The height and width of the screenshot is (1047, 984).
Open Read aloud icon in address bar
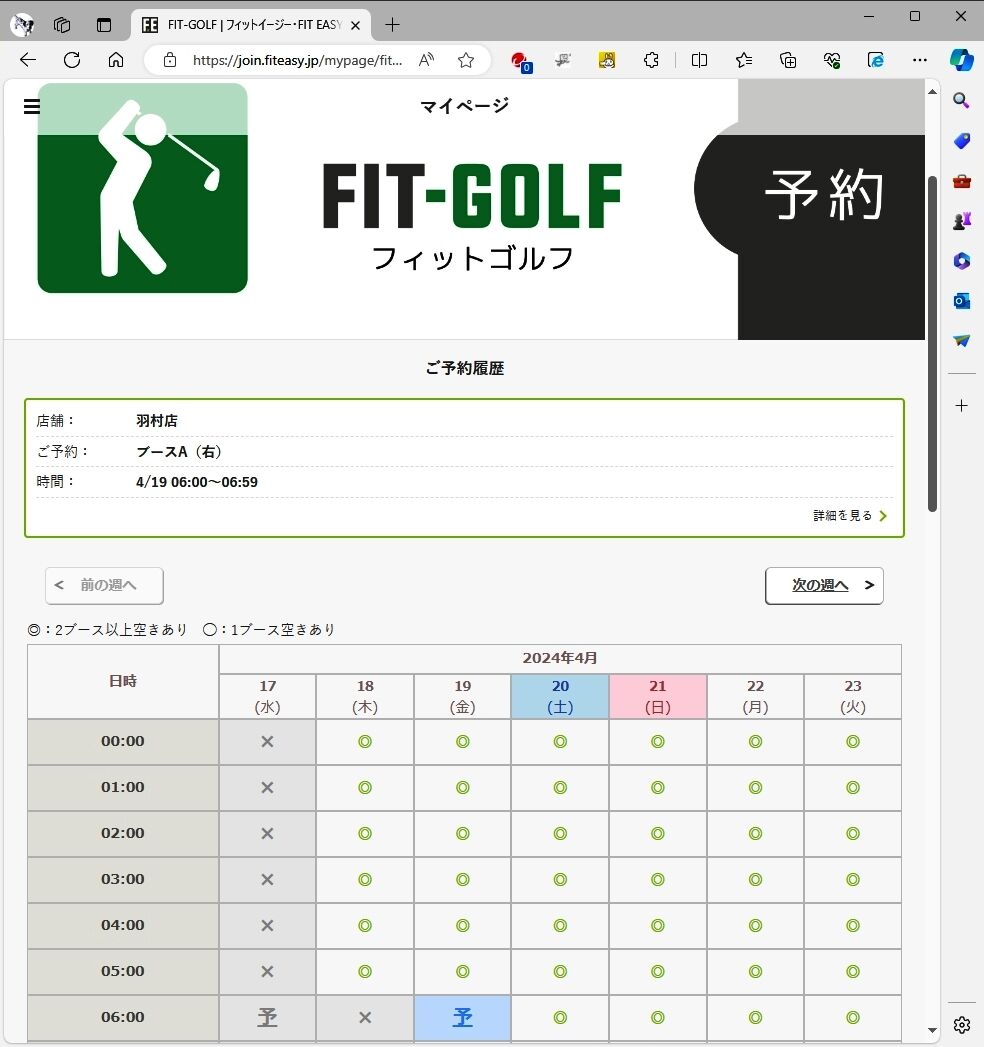426,60
